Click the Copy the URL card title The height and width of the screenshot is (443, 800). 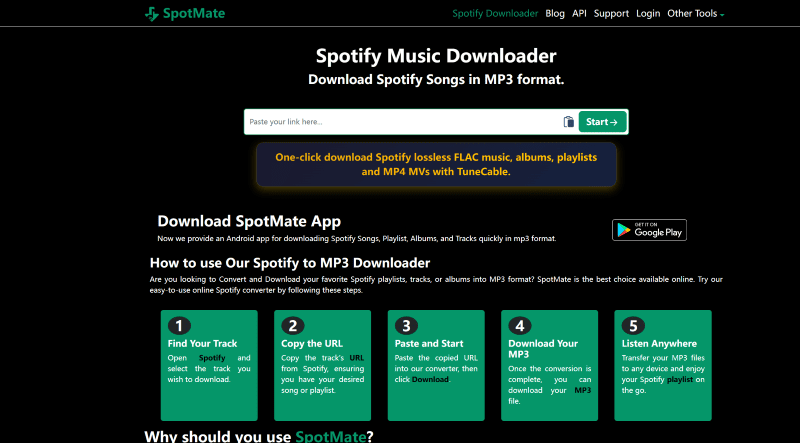click(x=312, y=343)
